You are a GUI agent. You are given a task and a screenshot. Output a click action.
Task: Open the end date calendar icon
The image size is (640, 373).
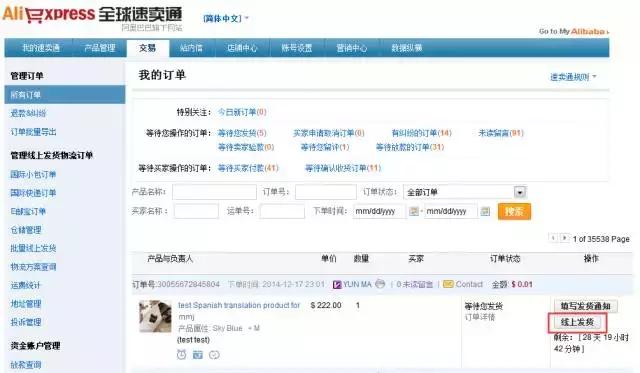[x=485, y=211]
